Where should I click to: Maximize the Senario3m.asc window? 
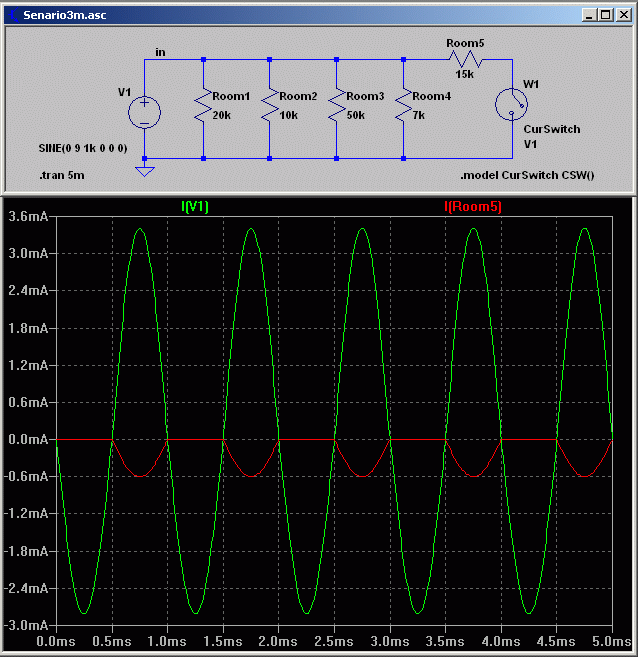tap(606, 15)
